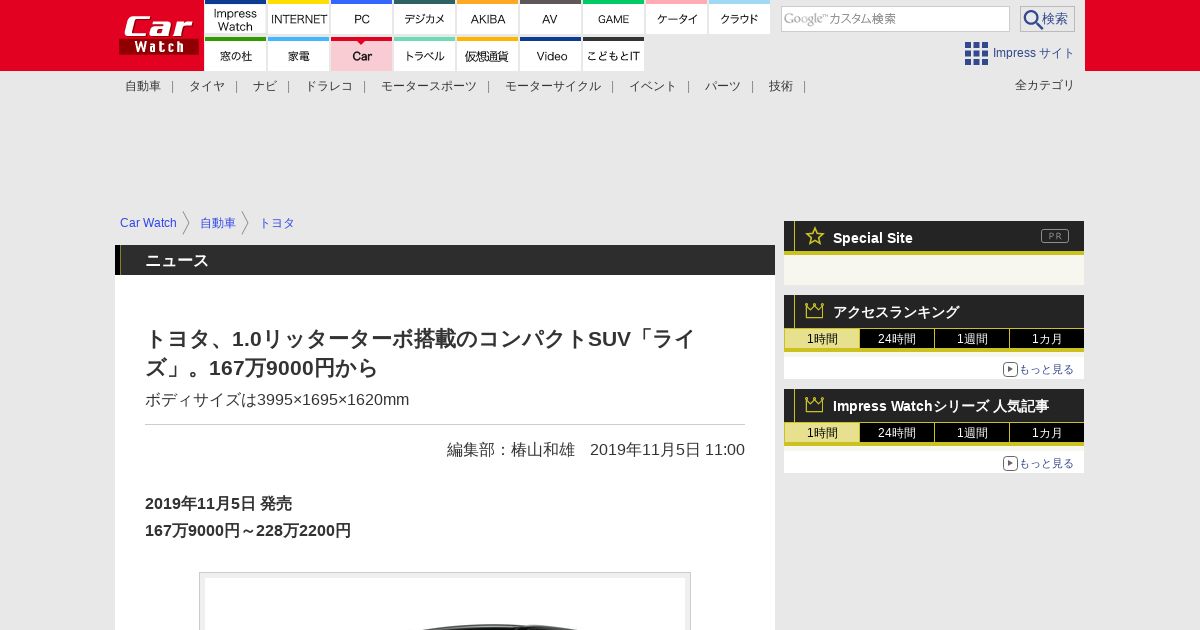Open the 全カテゴリ link

[x=1045, y=85]
